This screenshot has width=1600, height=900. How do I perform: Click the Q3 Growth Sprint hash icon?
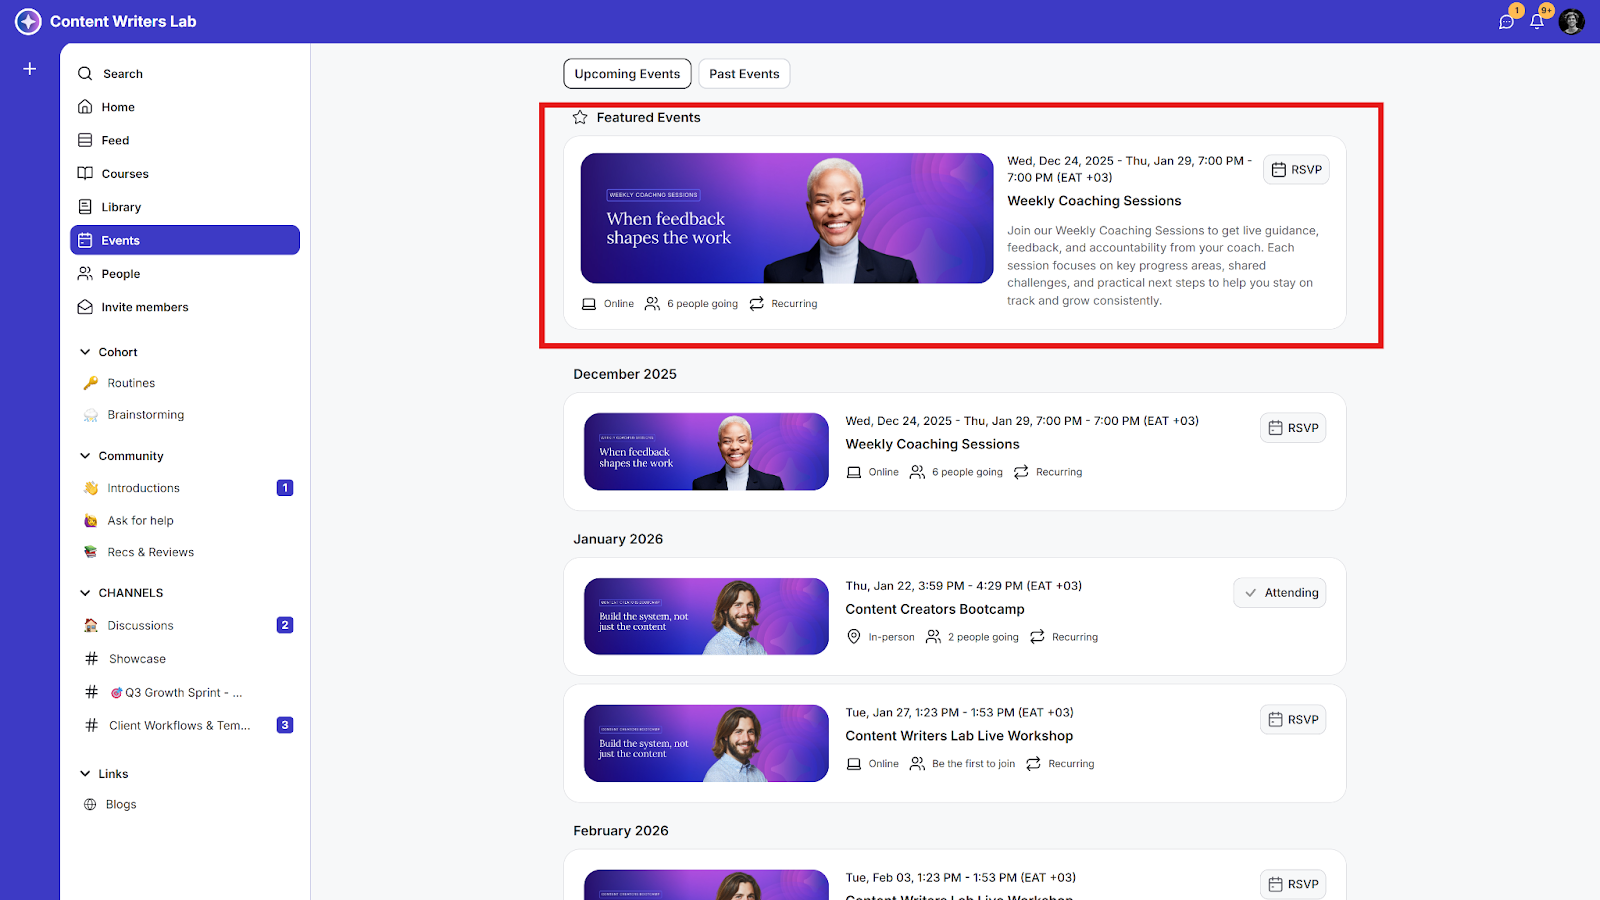click(91, 692)
